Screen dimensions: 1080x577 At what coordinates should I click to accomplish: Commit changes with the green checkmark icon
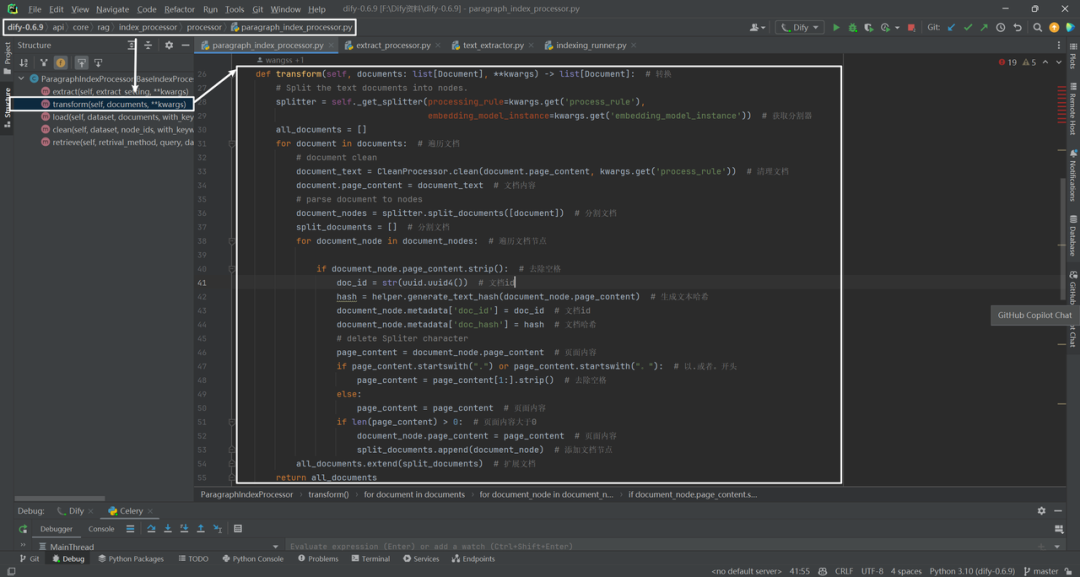click(968, 28)
